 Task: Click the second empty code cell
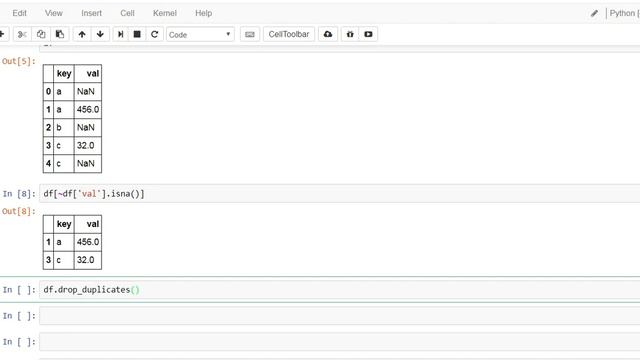tap(340, 342)
